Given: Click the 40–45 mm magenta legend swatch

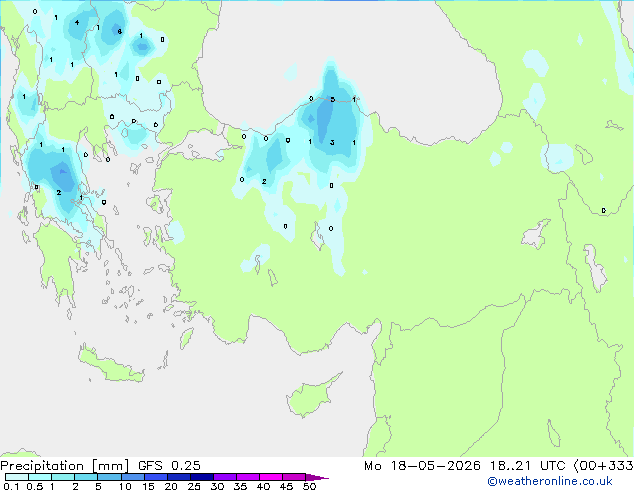Looking at the screenshot, I should [271, 477].
